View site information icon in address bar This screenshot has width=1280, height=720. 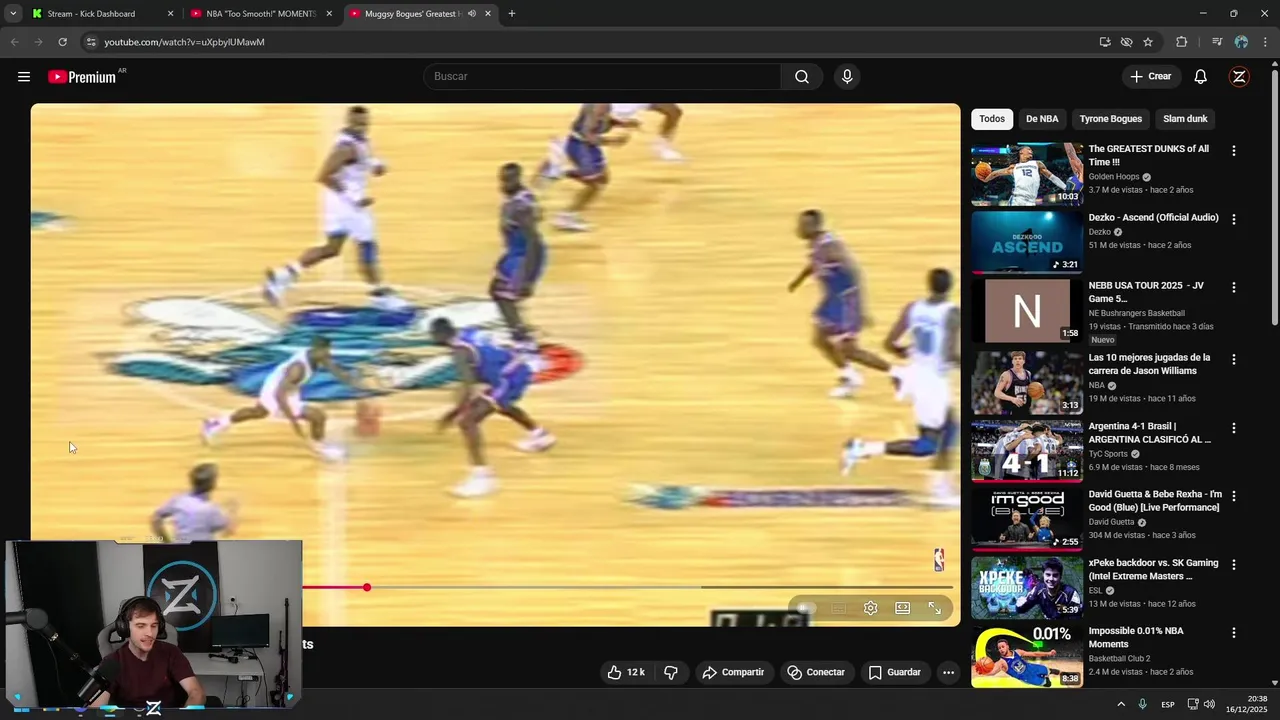click(91, 42)
